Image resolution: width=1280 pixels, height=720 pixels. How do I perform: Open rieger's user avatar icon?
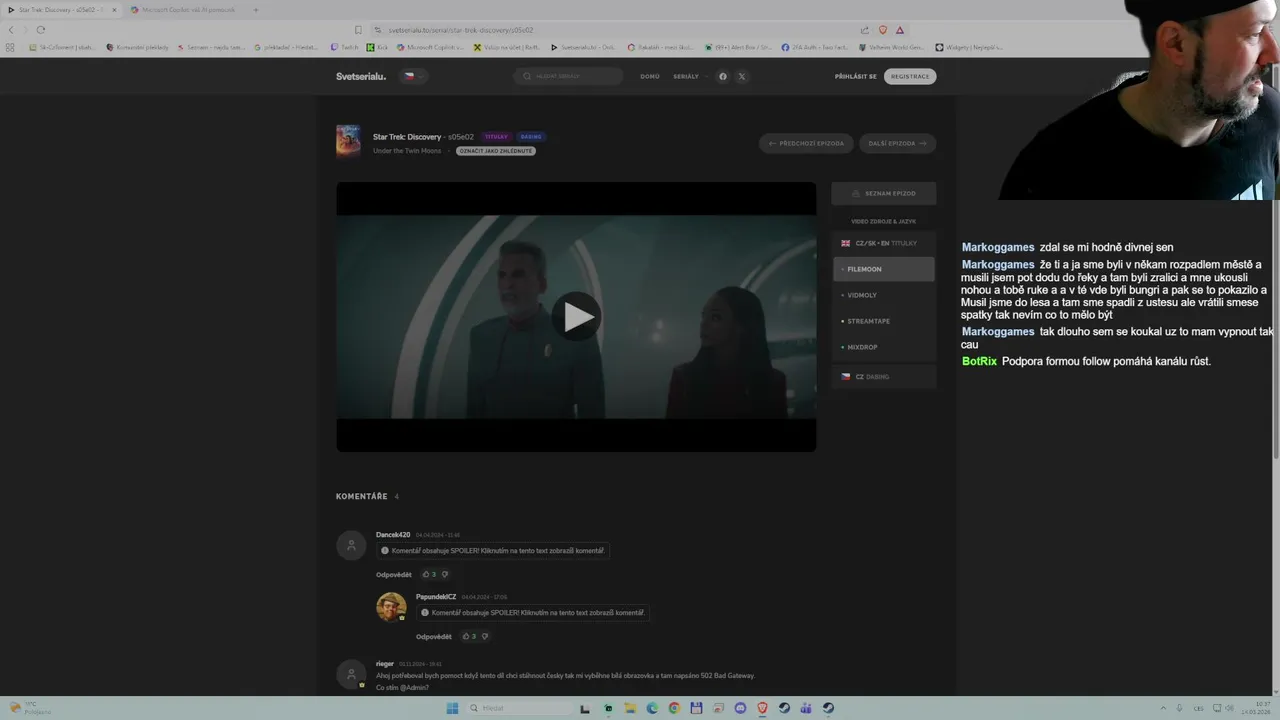click(x=351, y=674)
